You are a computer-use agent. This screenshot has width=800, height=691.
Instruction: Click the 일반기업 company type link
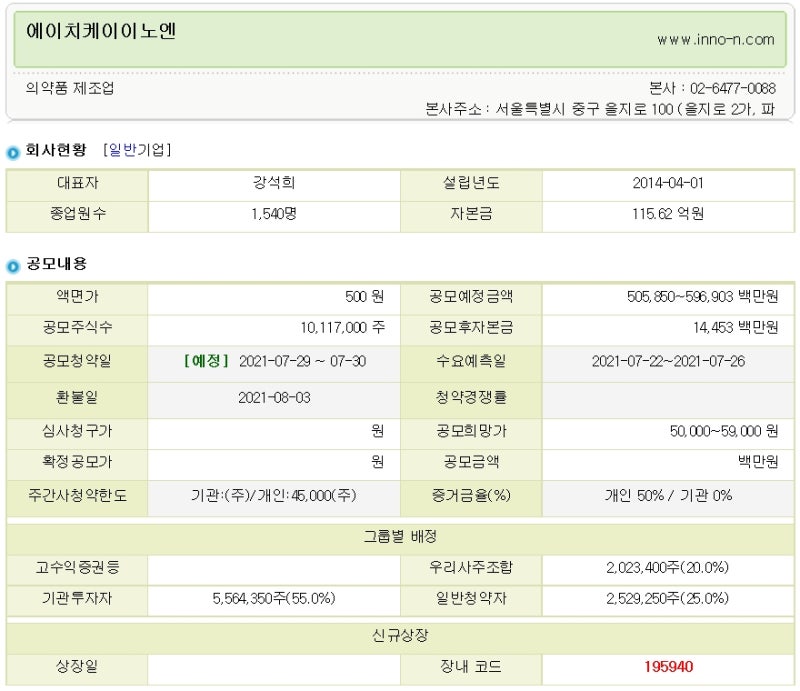[137, 150]
